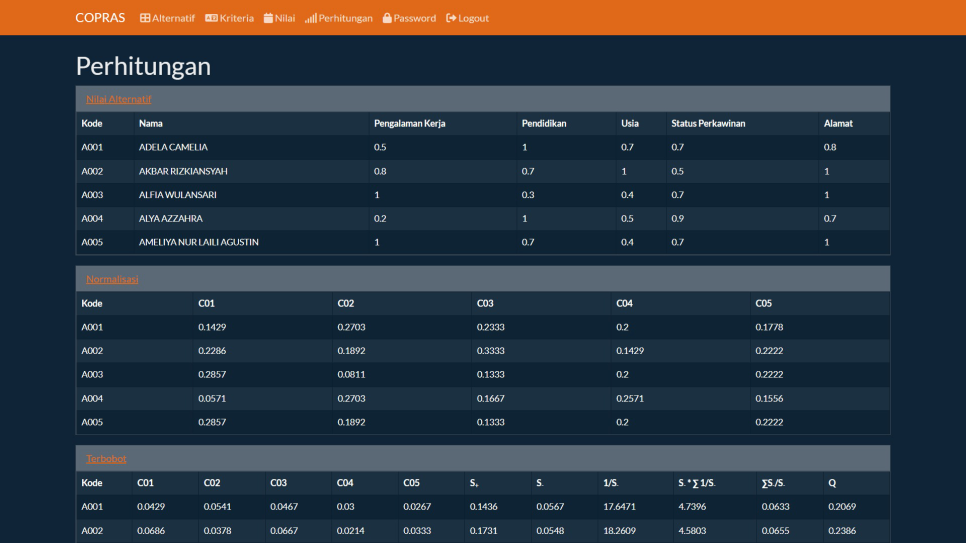
Task: Select name ADELA CAMELIA
Action: pyautogui.click(x=173, y=147)
